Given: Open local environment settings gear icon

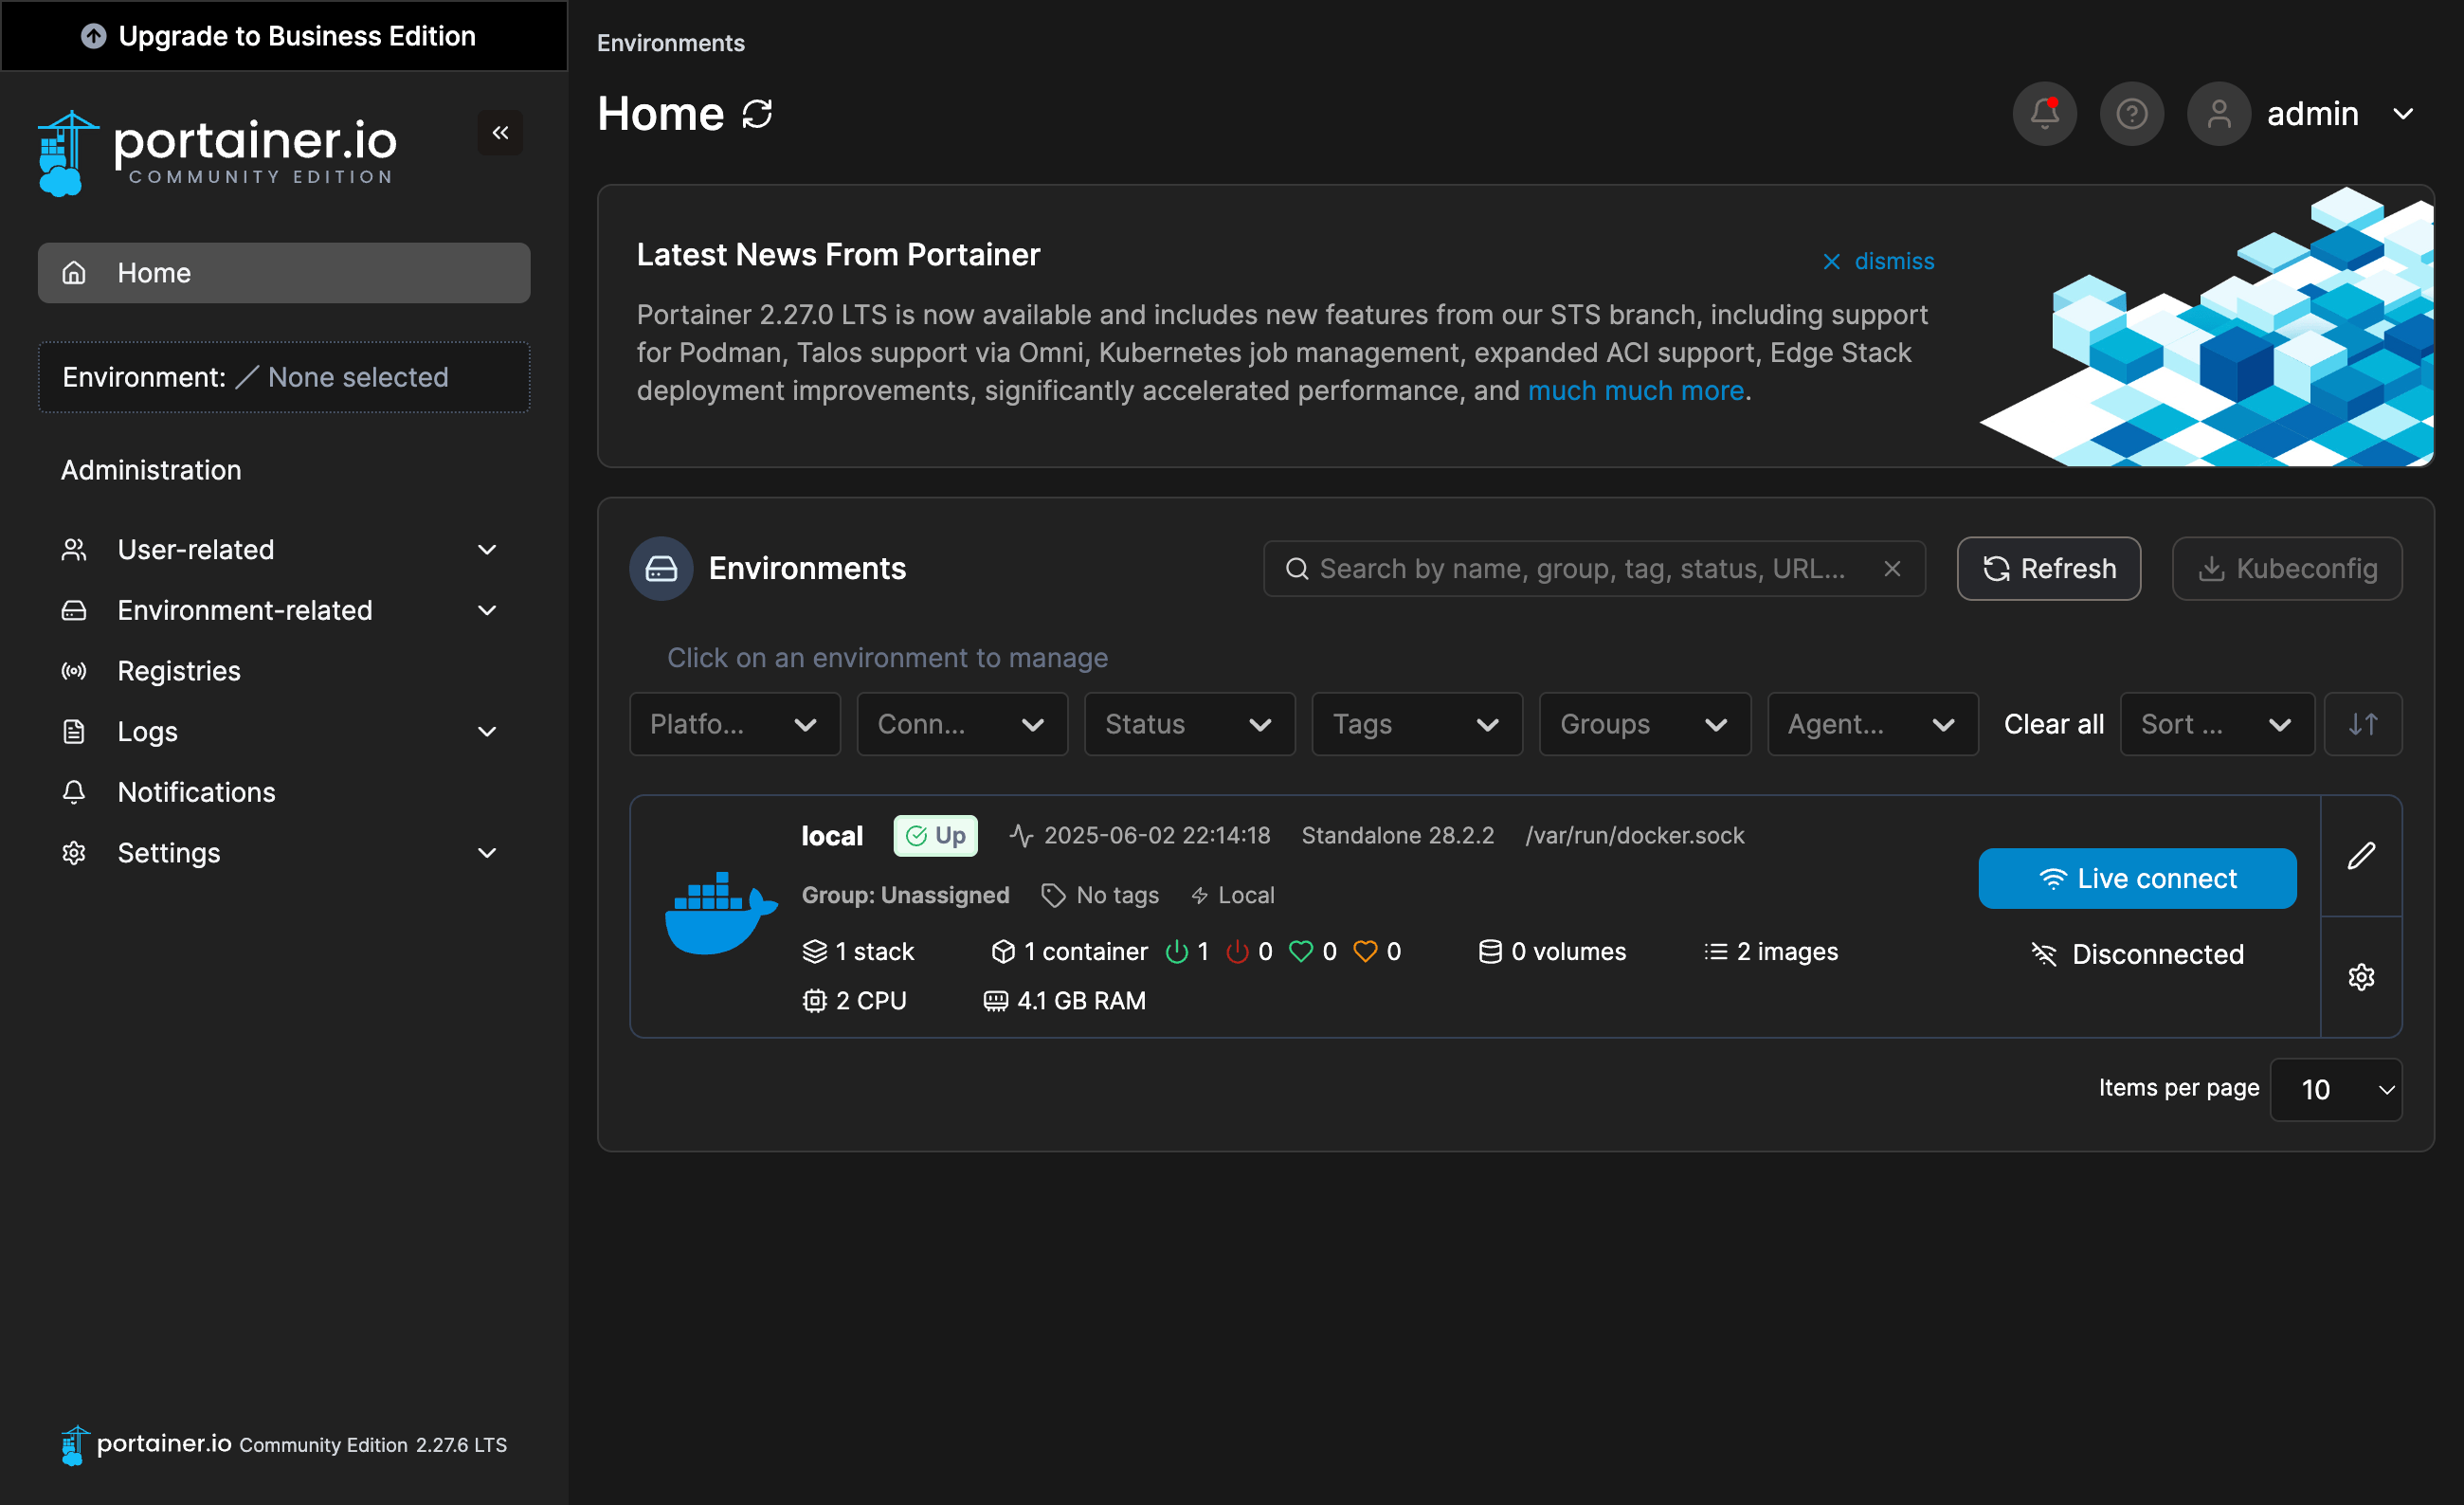Looking at the screenshot, I should coord(2361,977).
